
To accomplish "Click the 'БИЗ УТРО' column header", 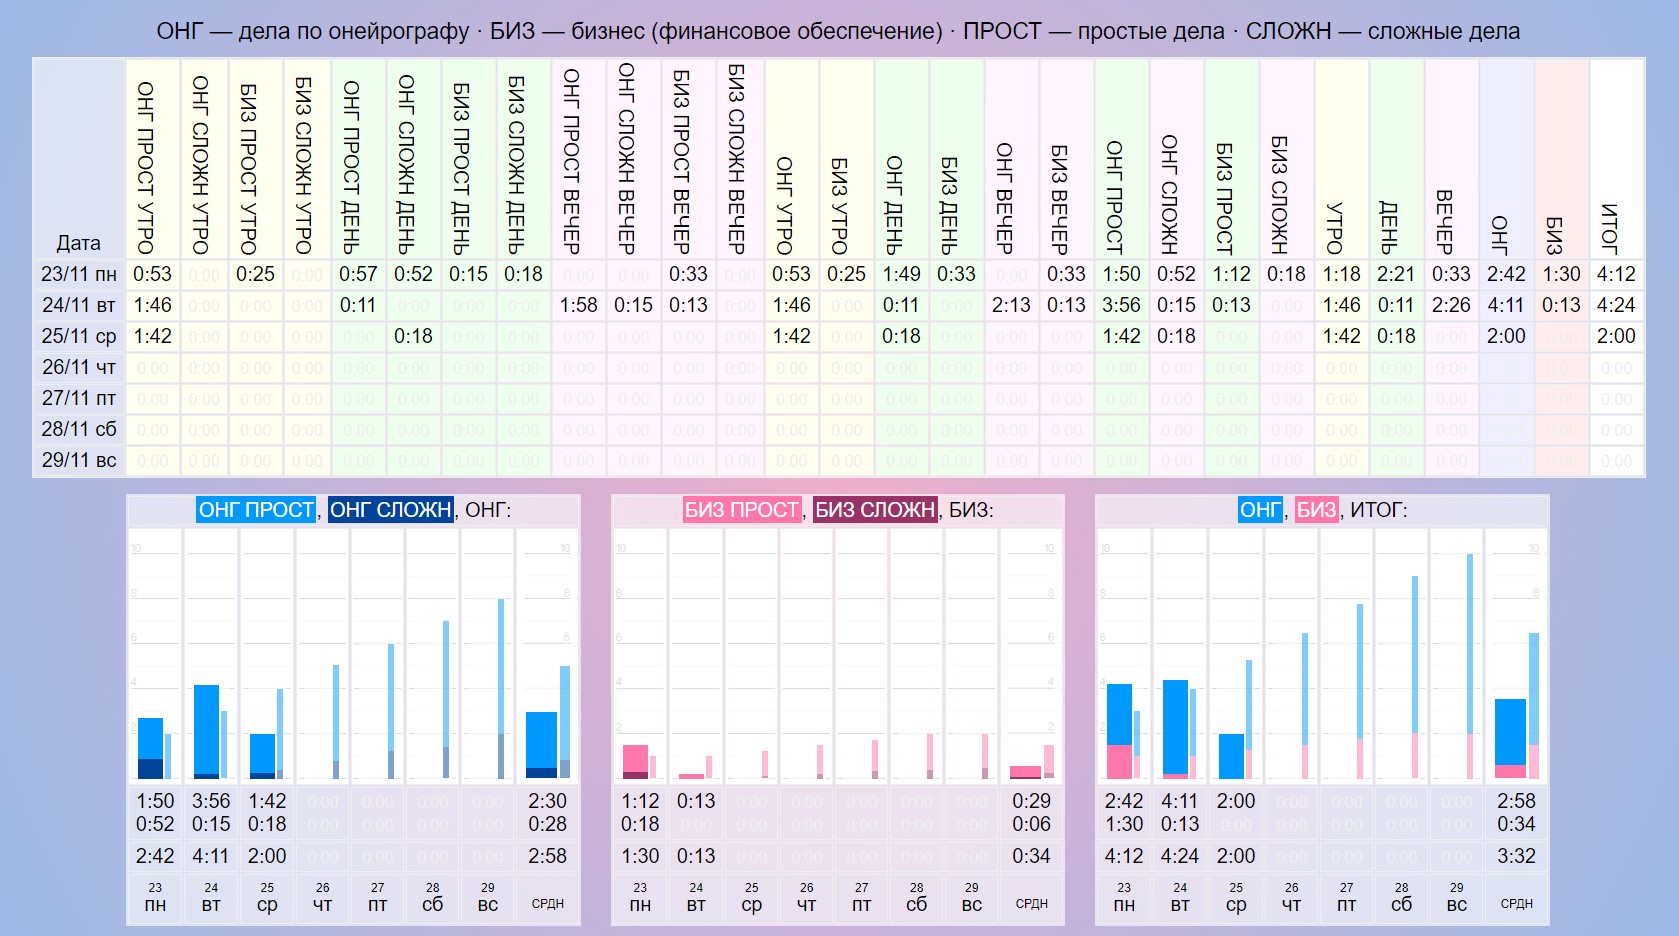I will click(x=847, y=159).
